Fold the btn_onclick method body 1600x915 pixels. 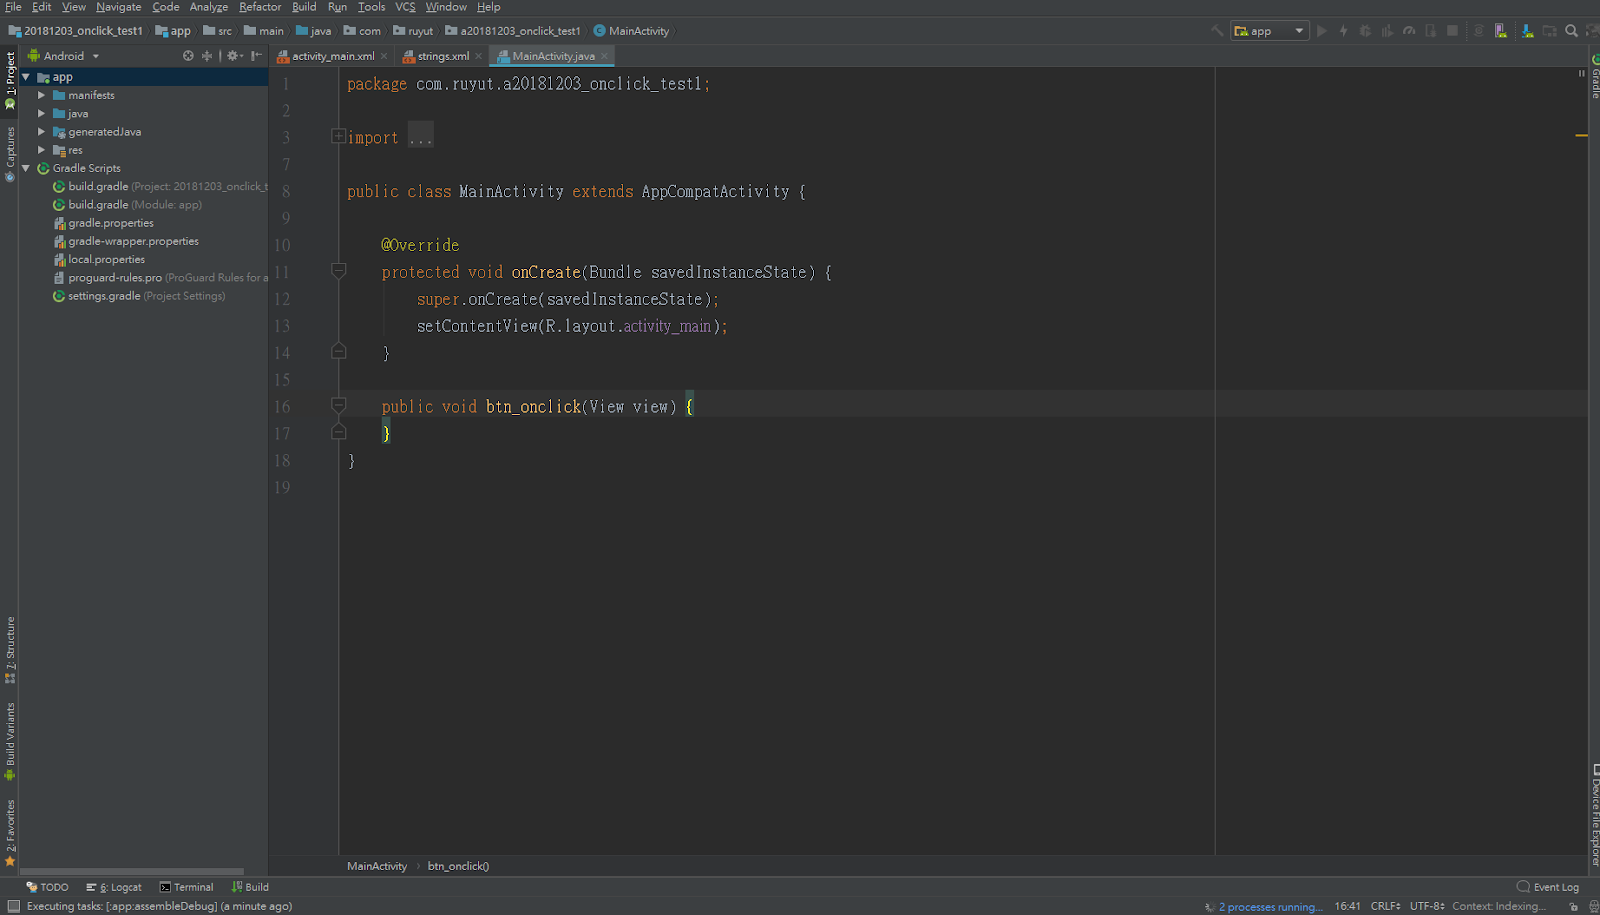(338, 405)
